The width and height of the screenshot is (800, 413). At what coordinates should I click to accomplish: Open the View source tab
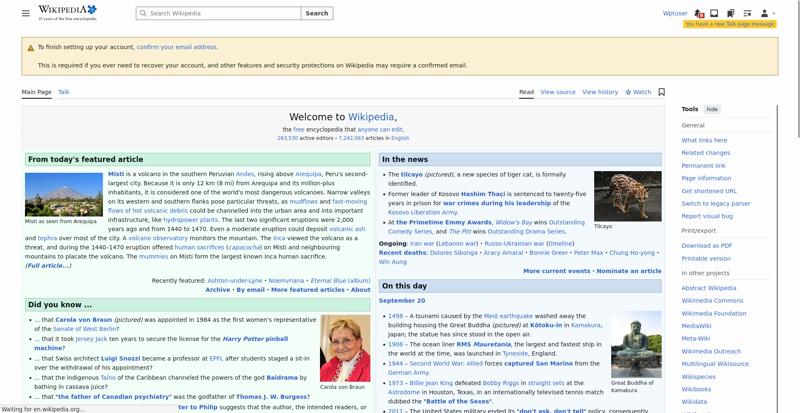(558, 92)
